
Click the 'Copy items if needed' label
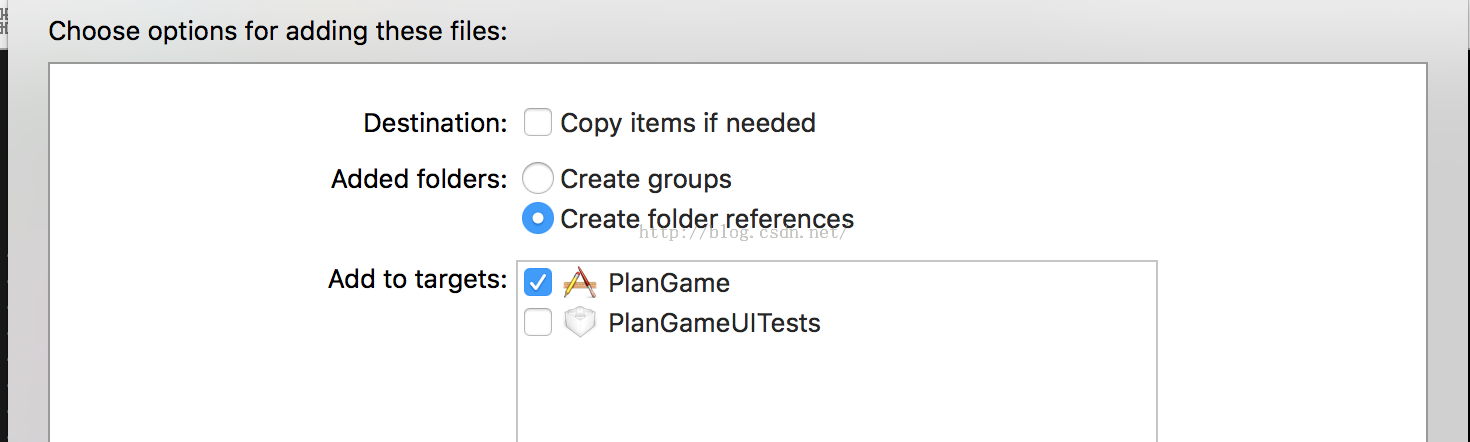pos(688,123)
